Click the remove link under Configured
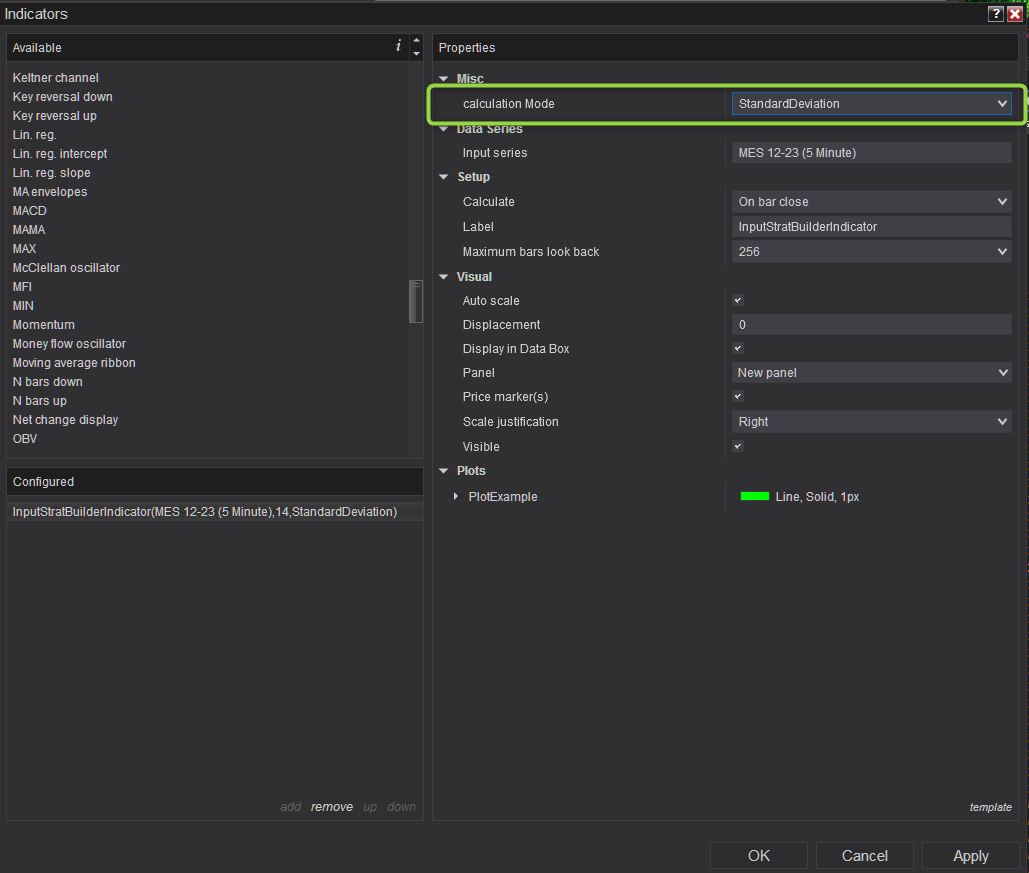 coord(331,807)
